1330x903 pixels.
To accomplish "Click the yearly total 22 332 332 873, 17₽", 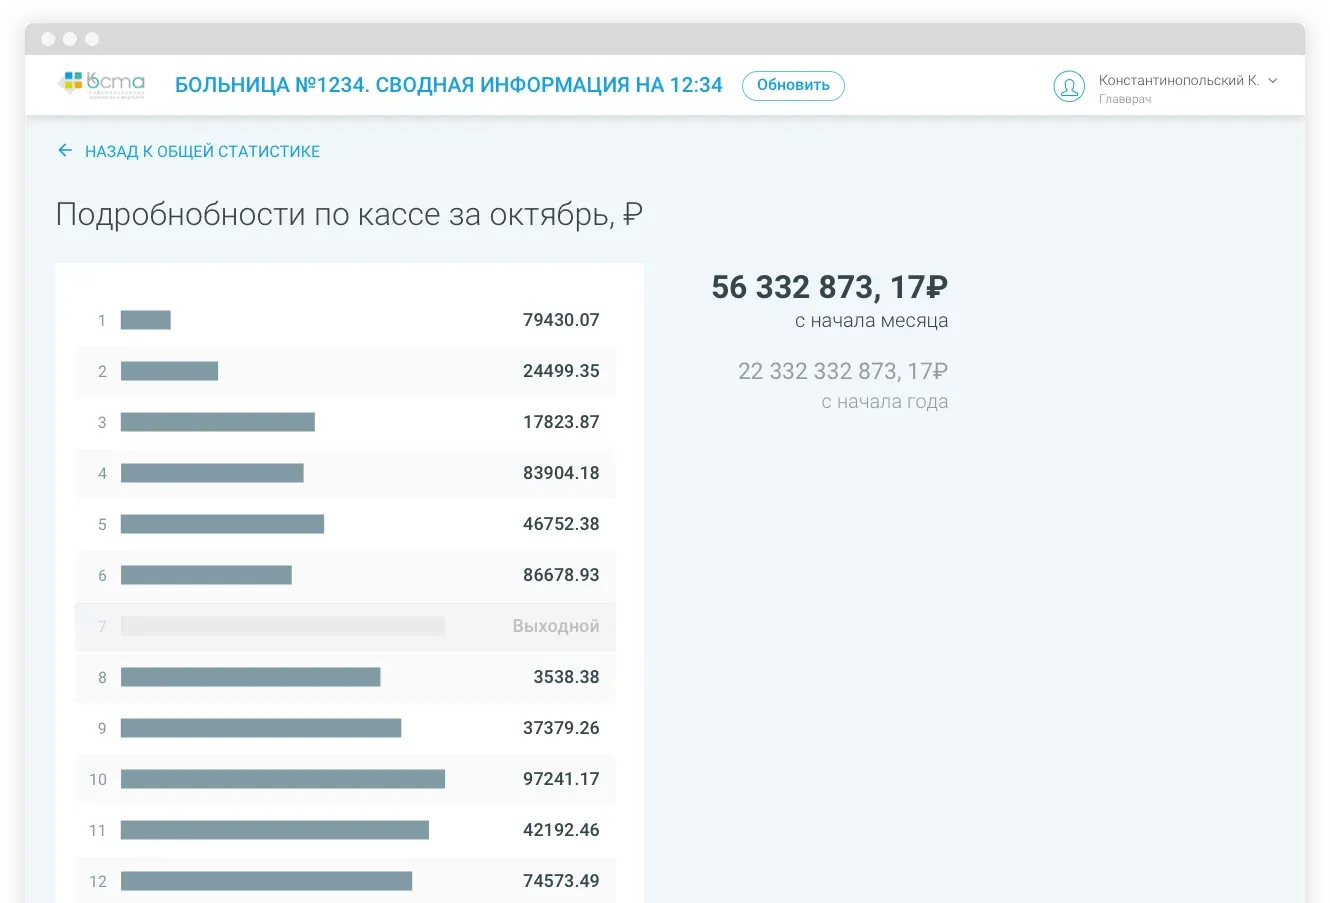I will [843, 371].
